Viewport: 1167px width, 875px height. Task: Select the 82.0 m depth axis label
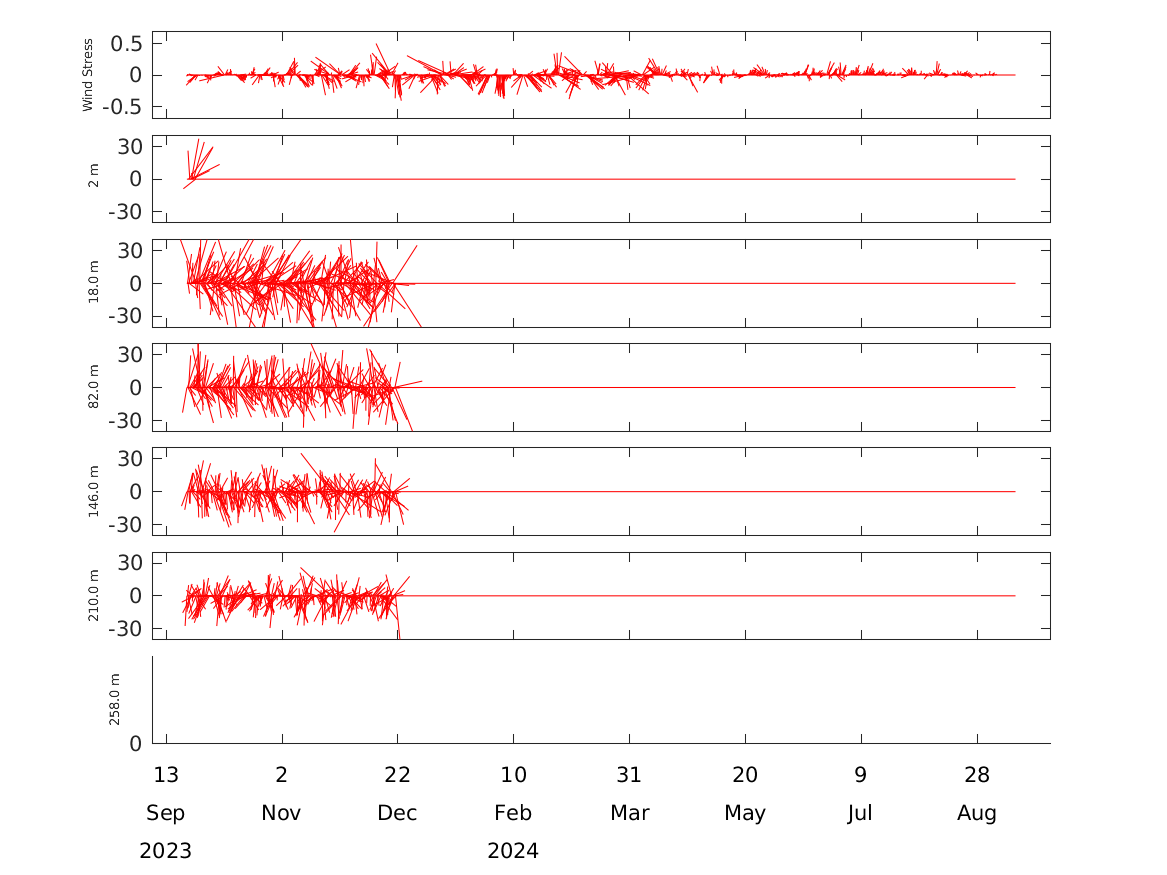93,387
